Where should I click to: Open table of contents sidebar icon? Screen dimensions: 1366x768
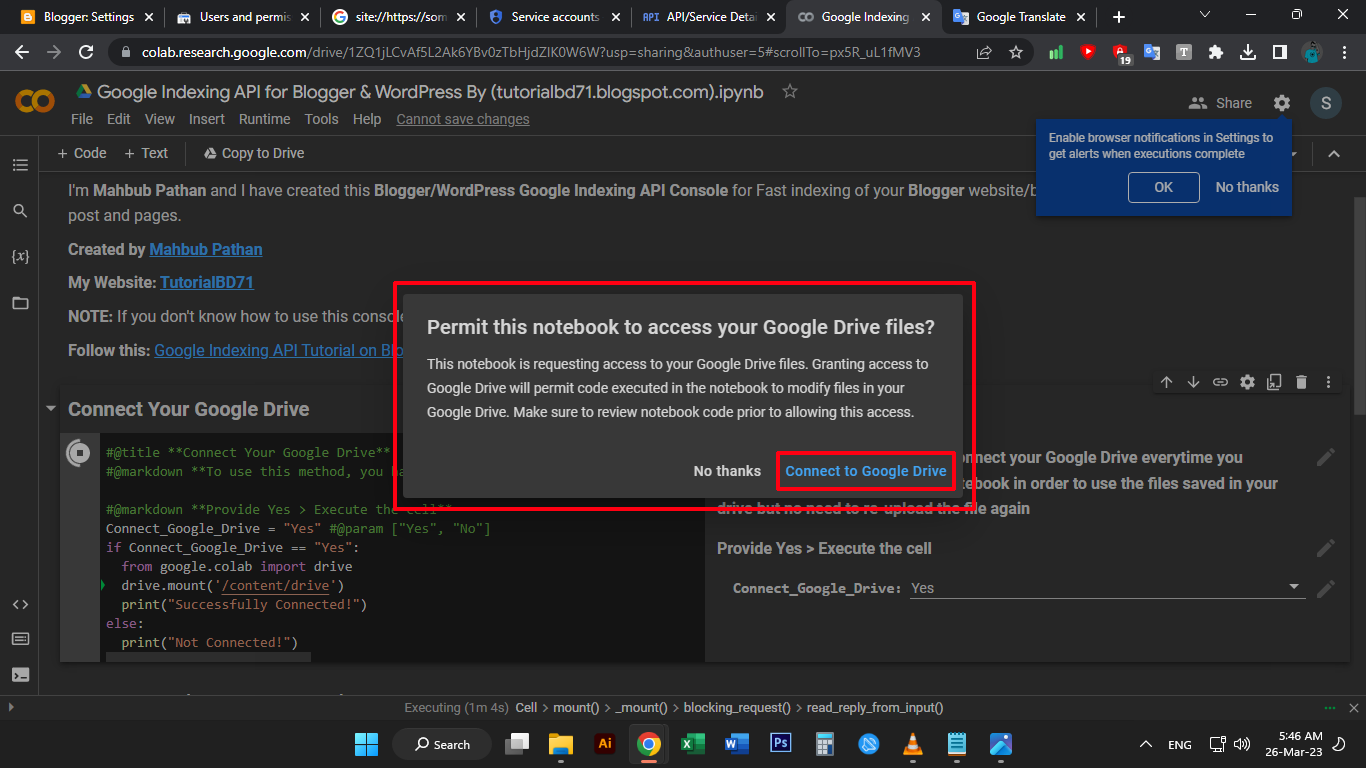coord(20,165)
